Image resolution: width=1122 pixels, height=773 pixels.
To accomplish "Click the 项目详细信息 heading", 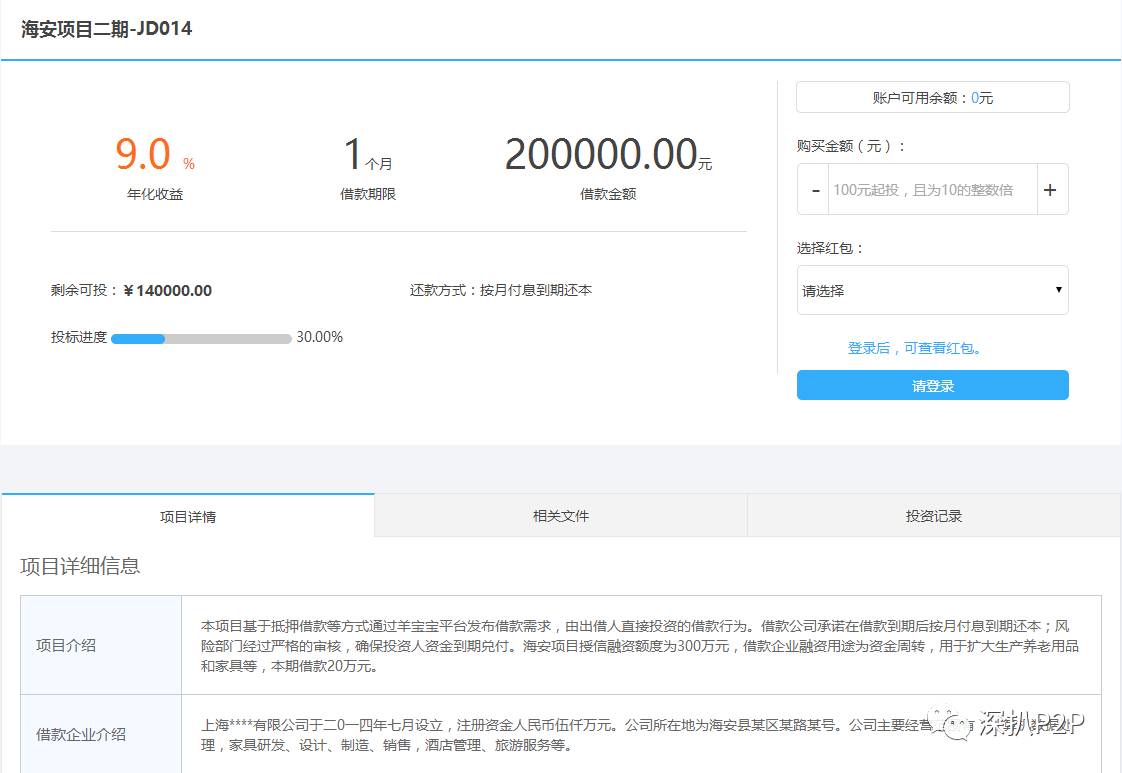I will pyautogui.click(x=80, y=565).
